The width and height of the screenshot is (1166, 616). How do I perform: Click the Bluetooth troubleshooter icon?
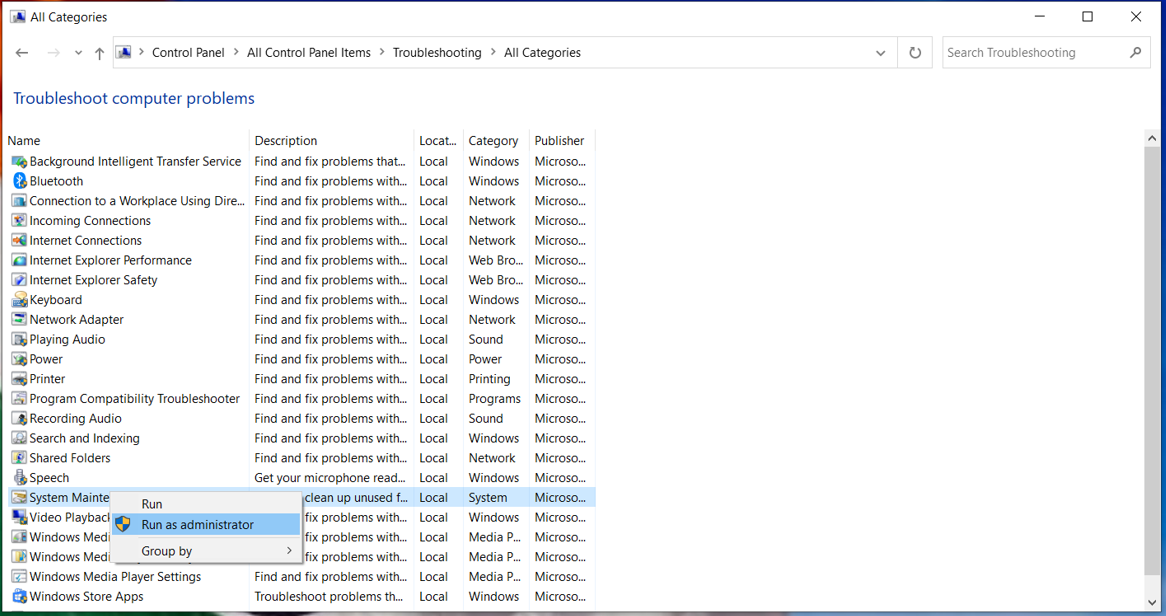point(20,181)
